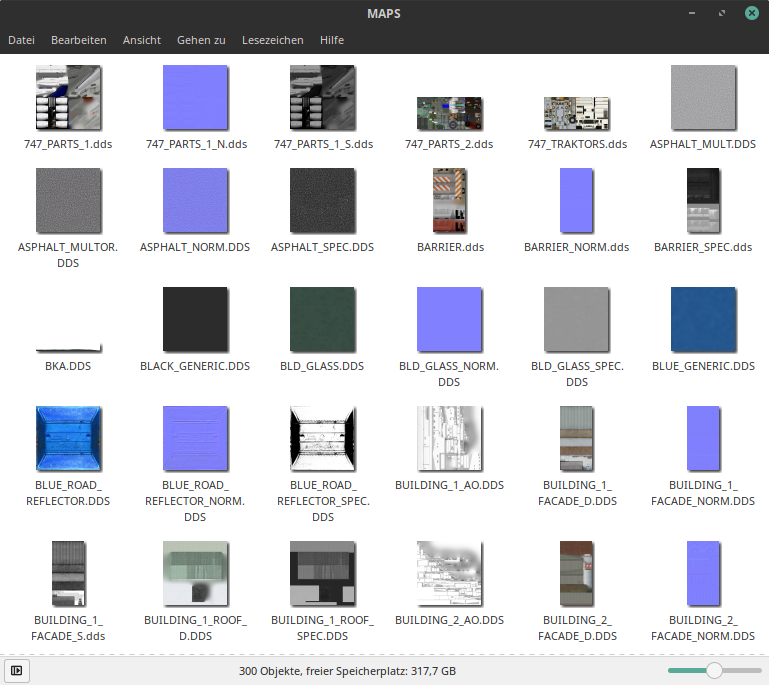
Task: Click the BUILDING_1_AO.DDS file name label
Action: pyautogui.click(x=449, y=485)
